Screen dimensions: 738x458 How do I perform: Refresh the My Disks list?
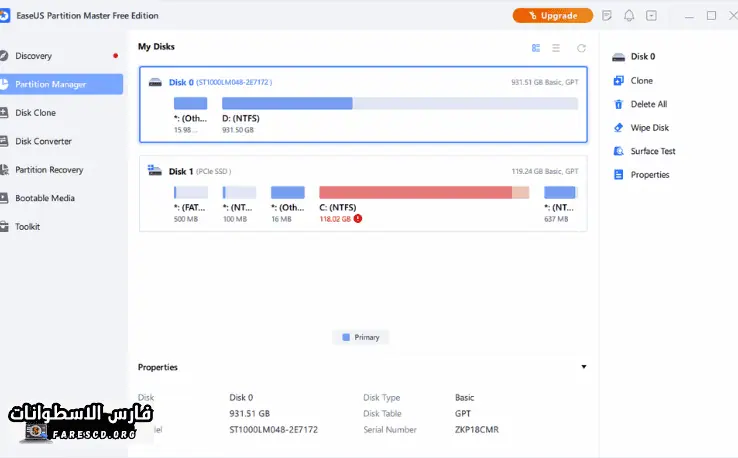[x=581, y=48]
